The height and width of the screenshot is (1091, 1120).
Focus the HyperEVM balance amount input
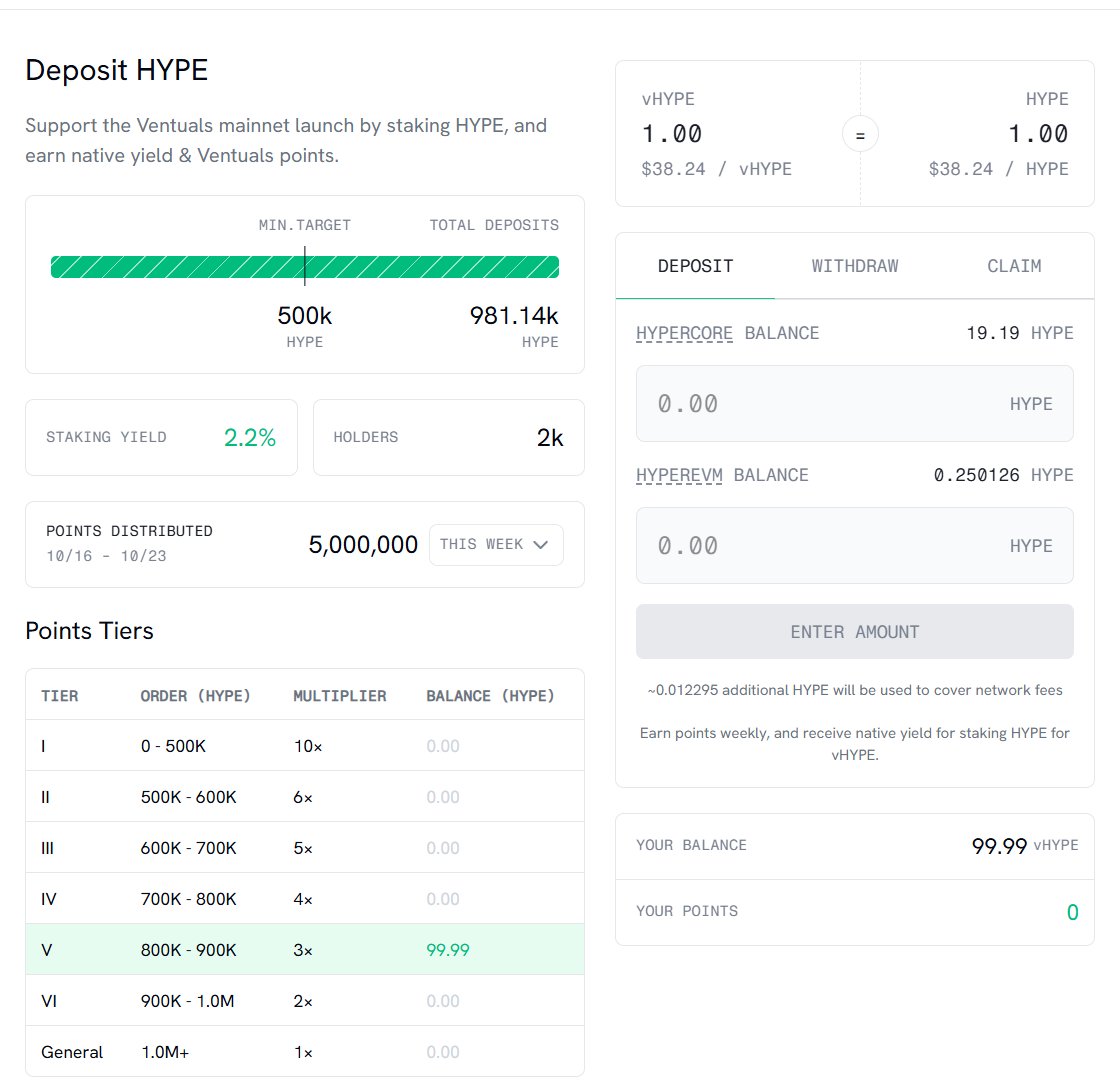[x=820, y=546]
